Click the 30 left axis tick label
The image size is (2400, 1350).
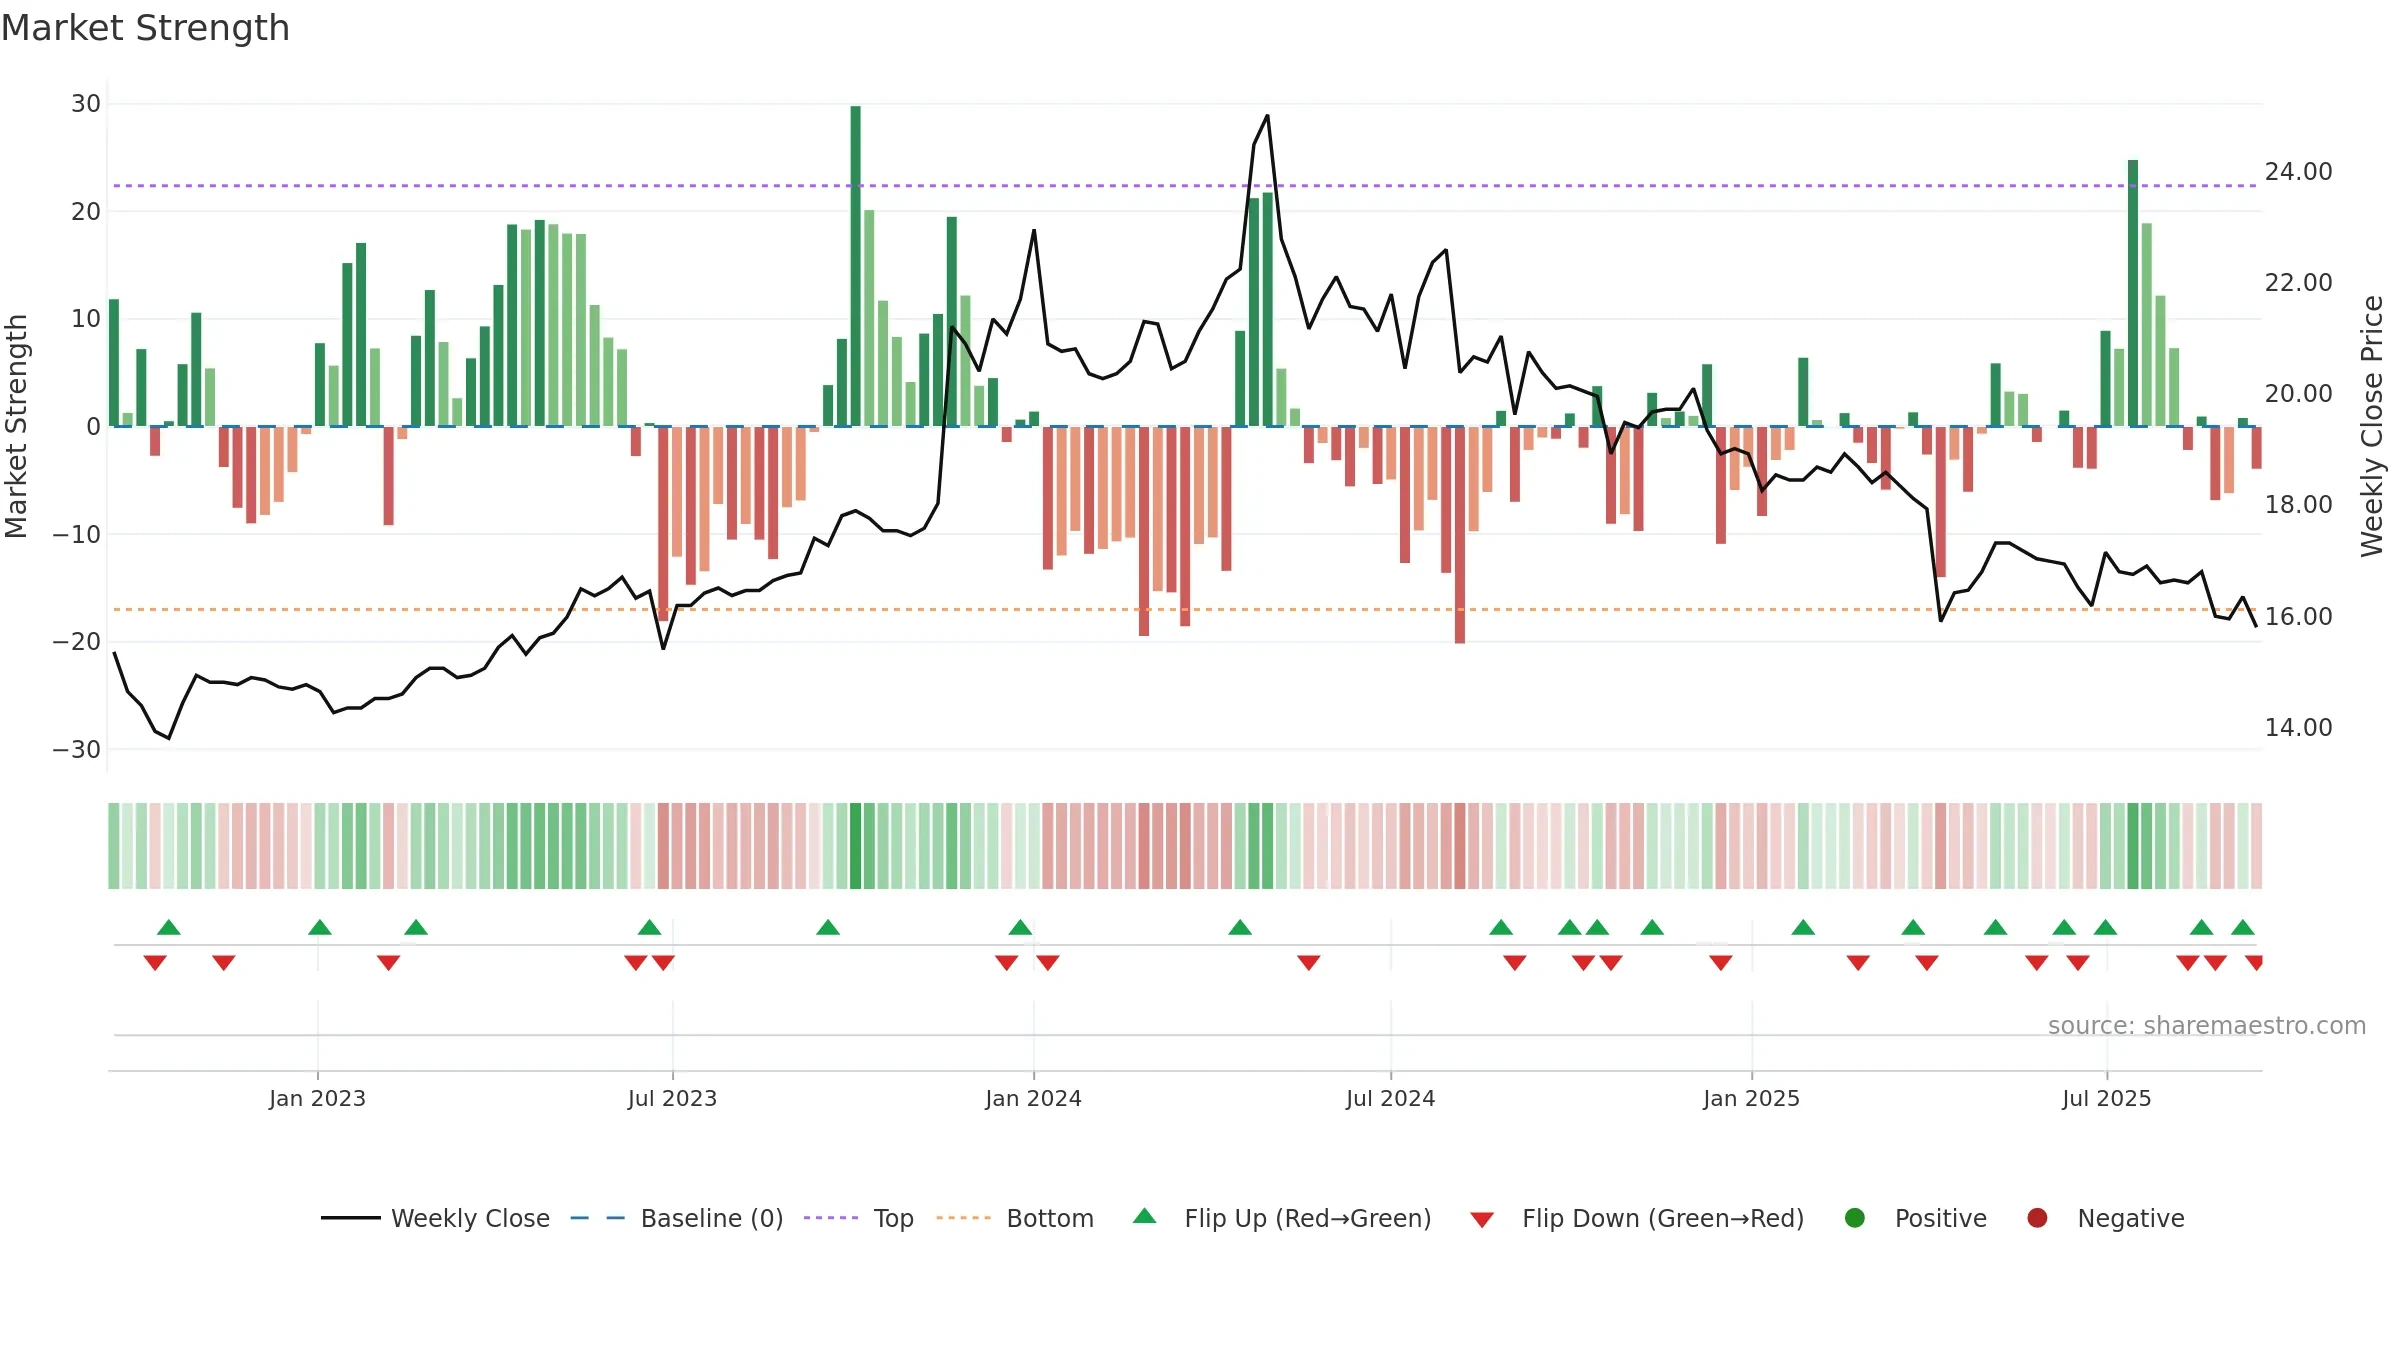coord(86,104)
